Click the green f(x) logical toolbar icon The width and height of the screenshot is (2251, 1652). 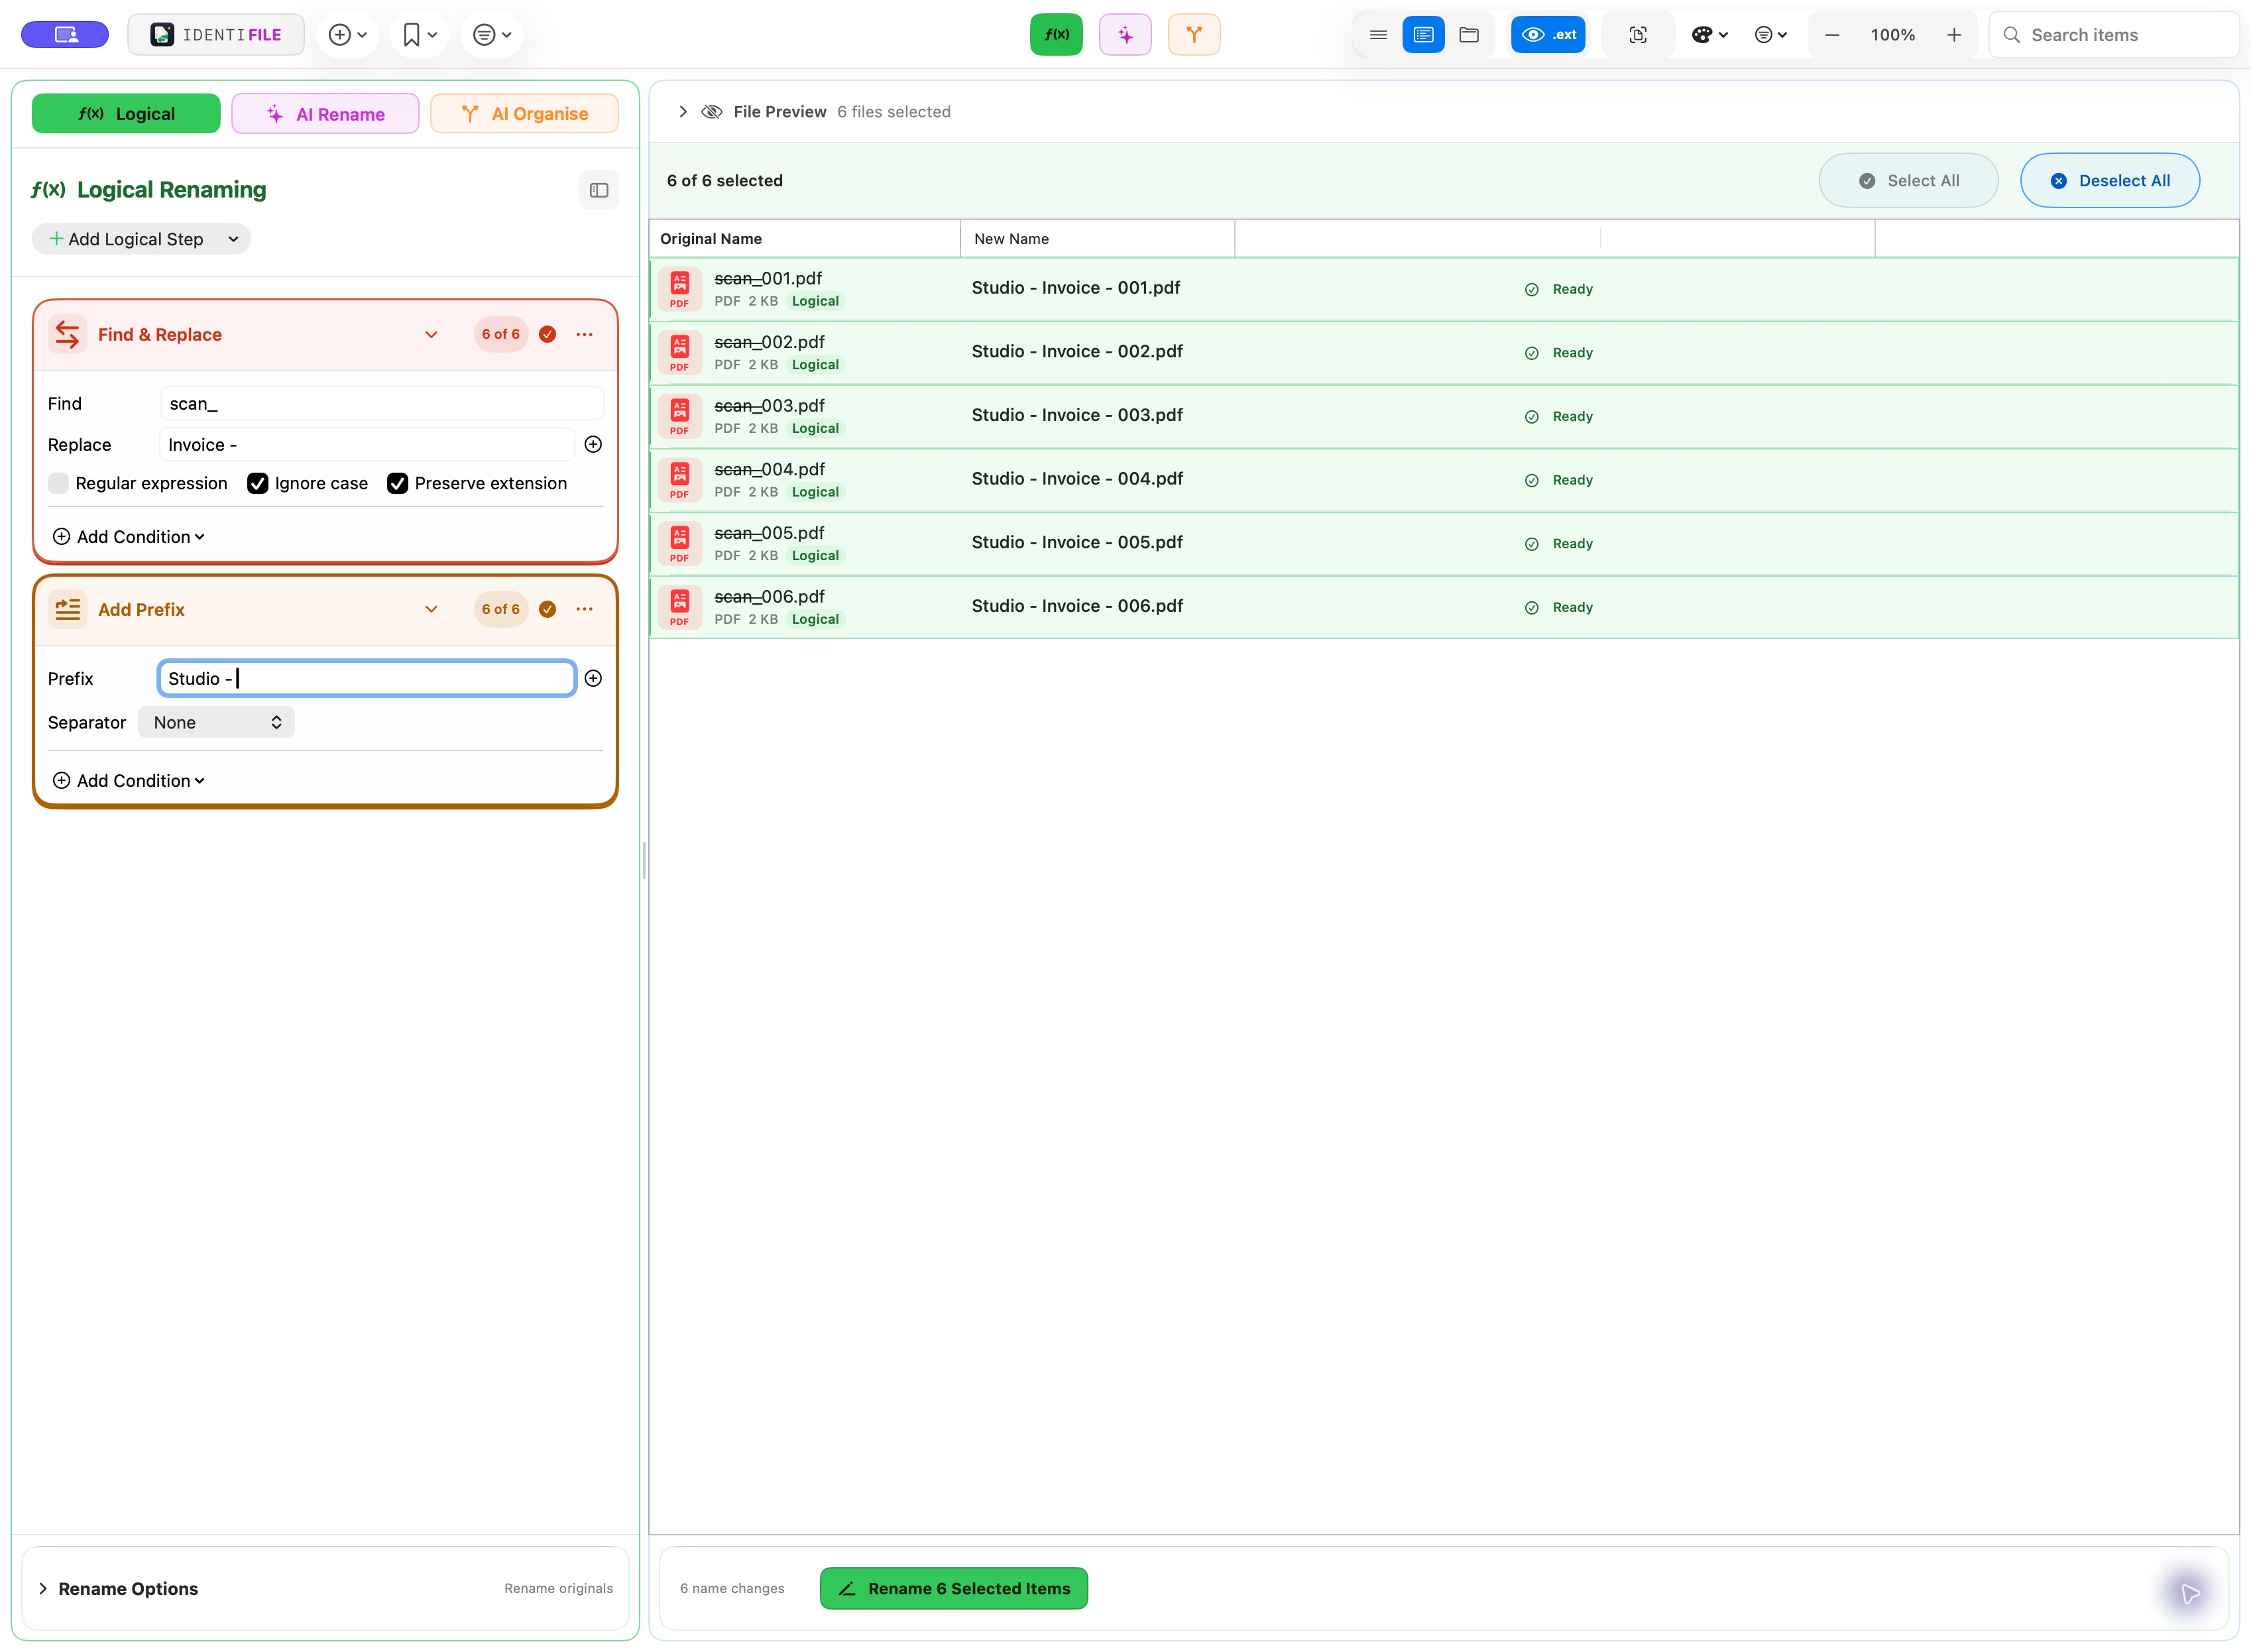point(1056,35)
